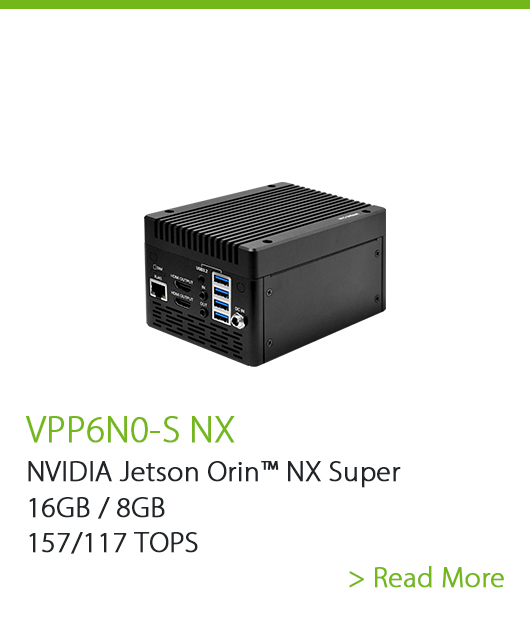Viewport: 530px width, 620px height.
Task: Click the audio IN jack
Action: (x=203, y=296)
